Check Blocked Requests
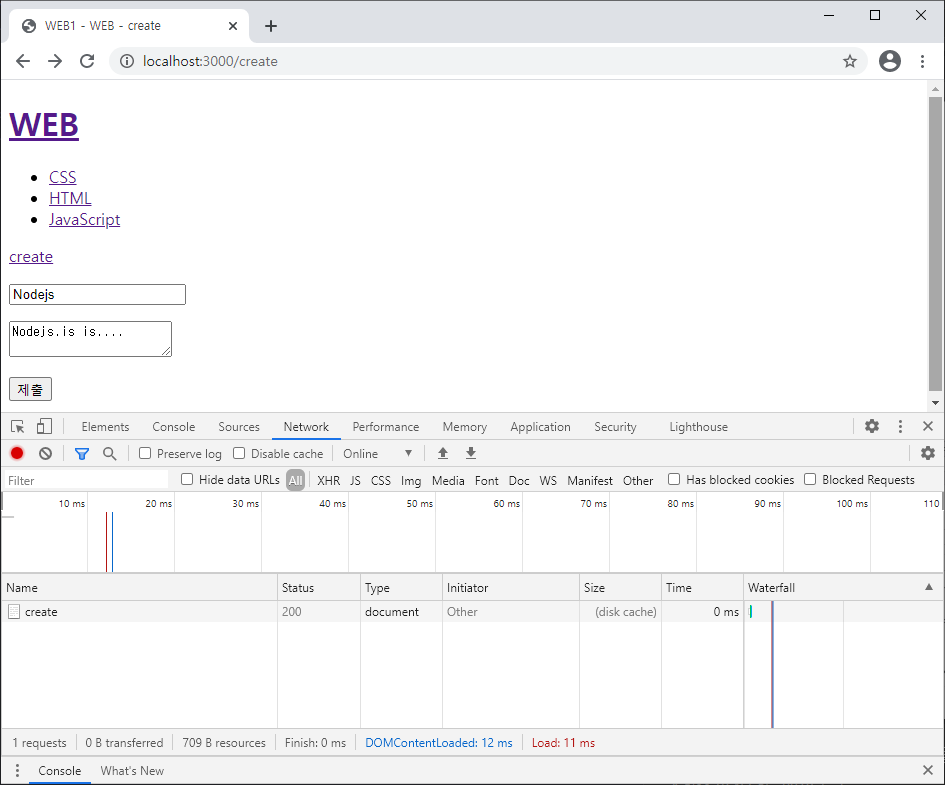 pyautogui.click(x=811, y=480)
